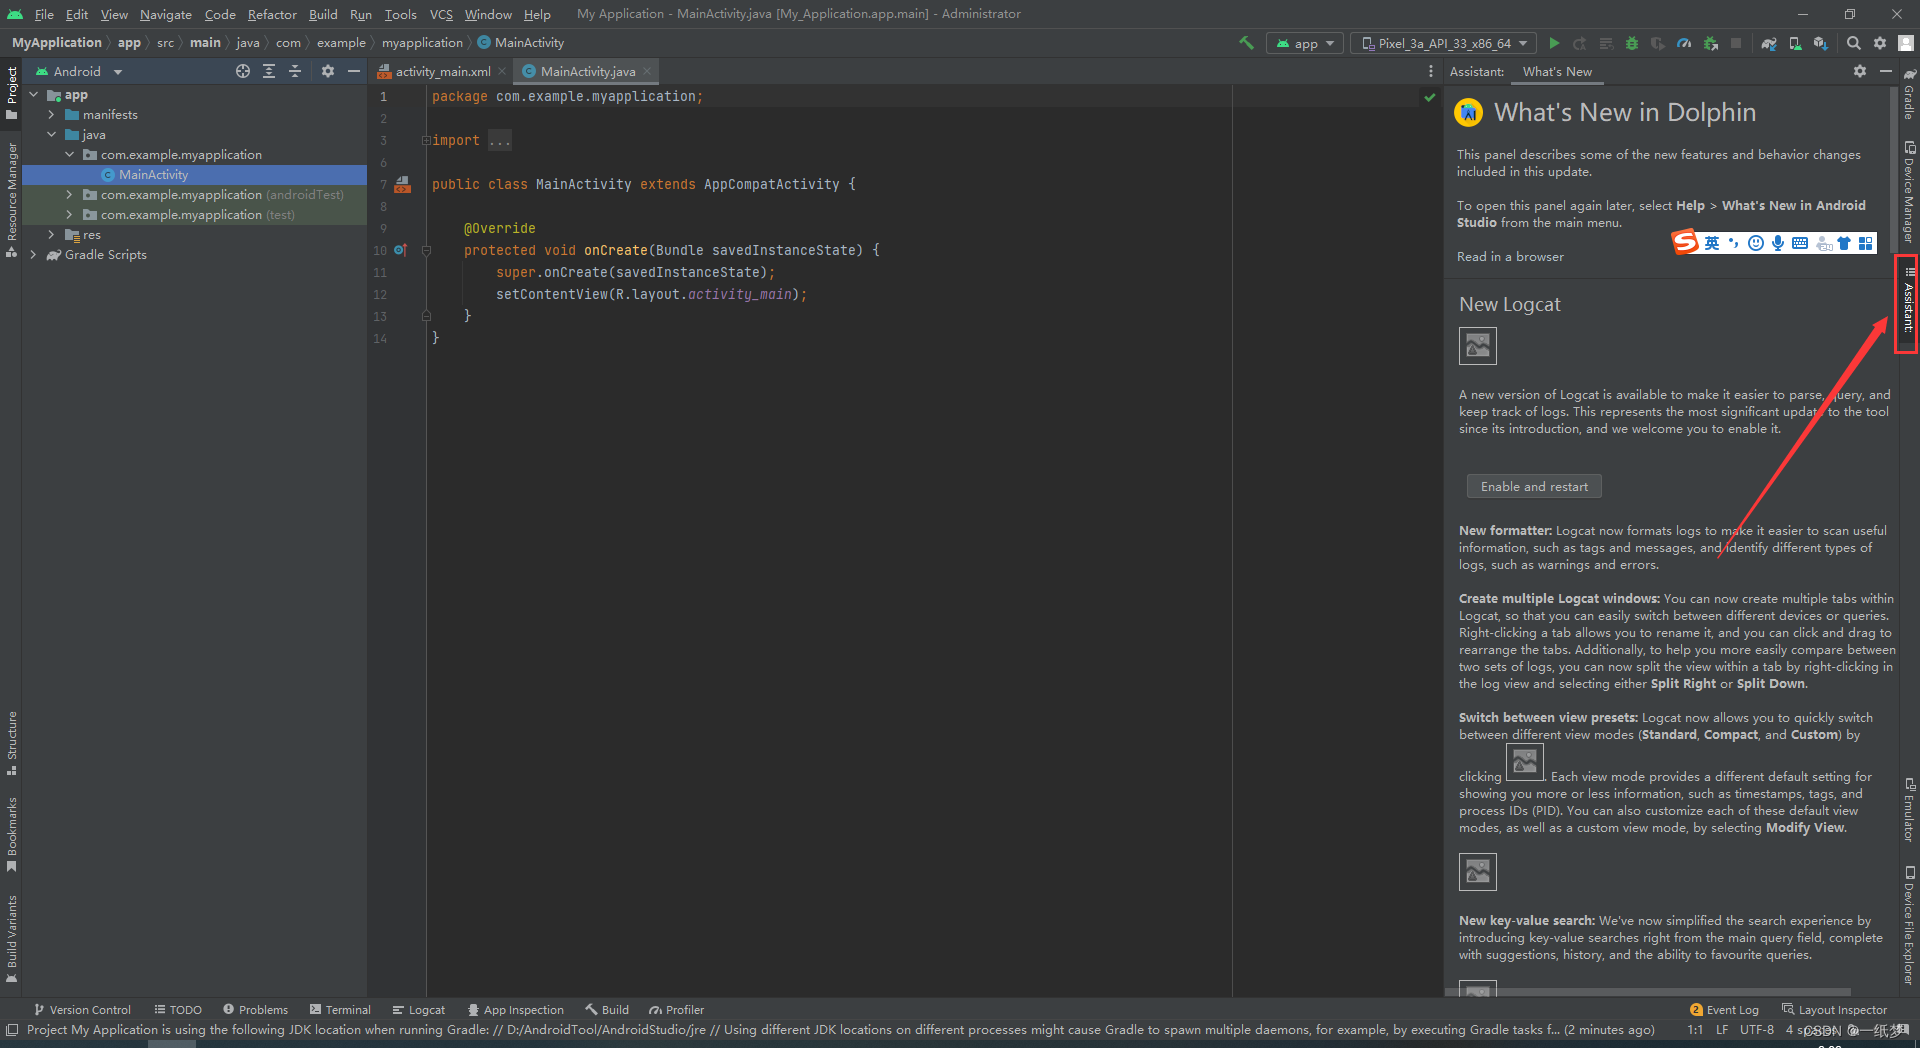
Task: Open the Logcat tool window button
Action: (x=419, y=1010)
